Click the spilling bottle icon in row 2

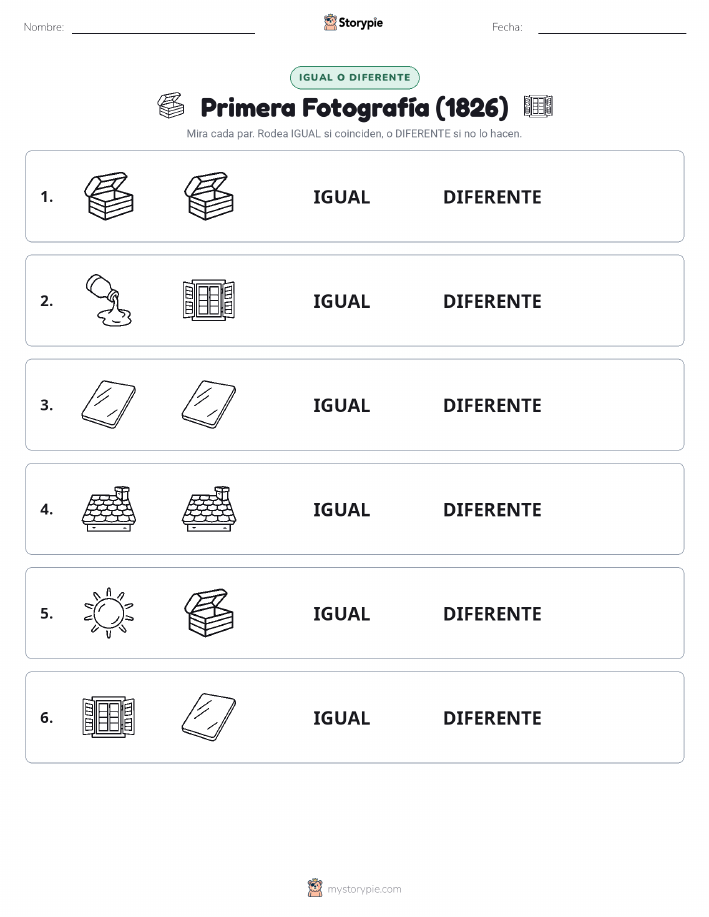point(109,300)
